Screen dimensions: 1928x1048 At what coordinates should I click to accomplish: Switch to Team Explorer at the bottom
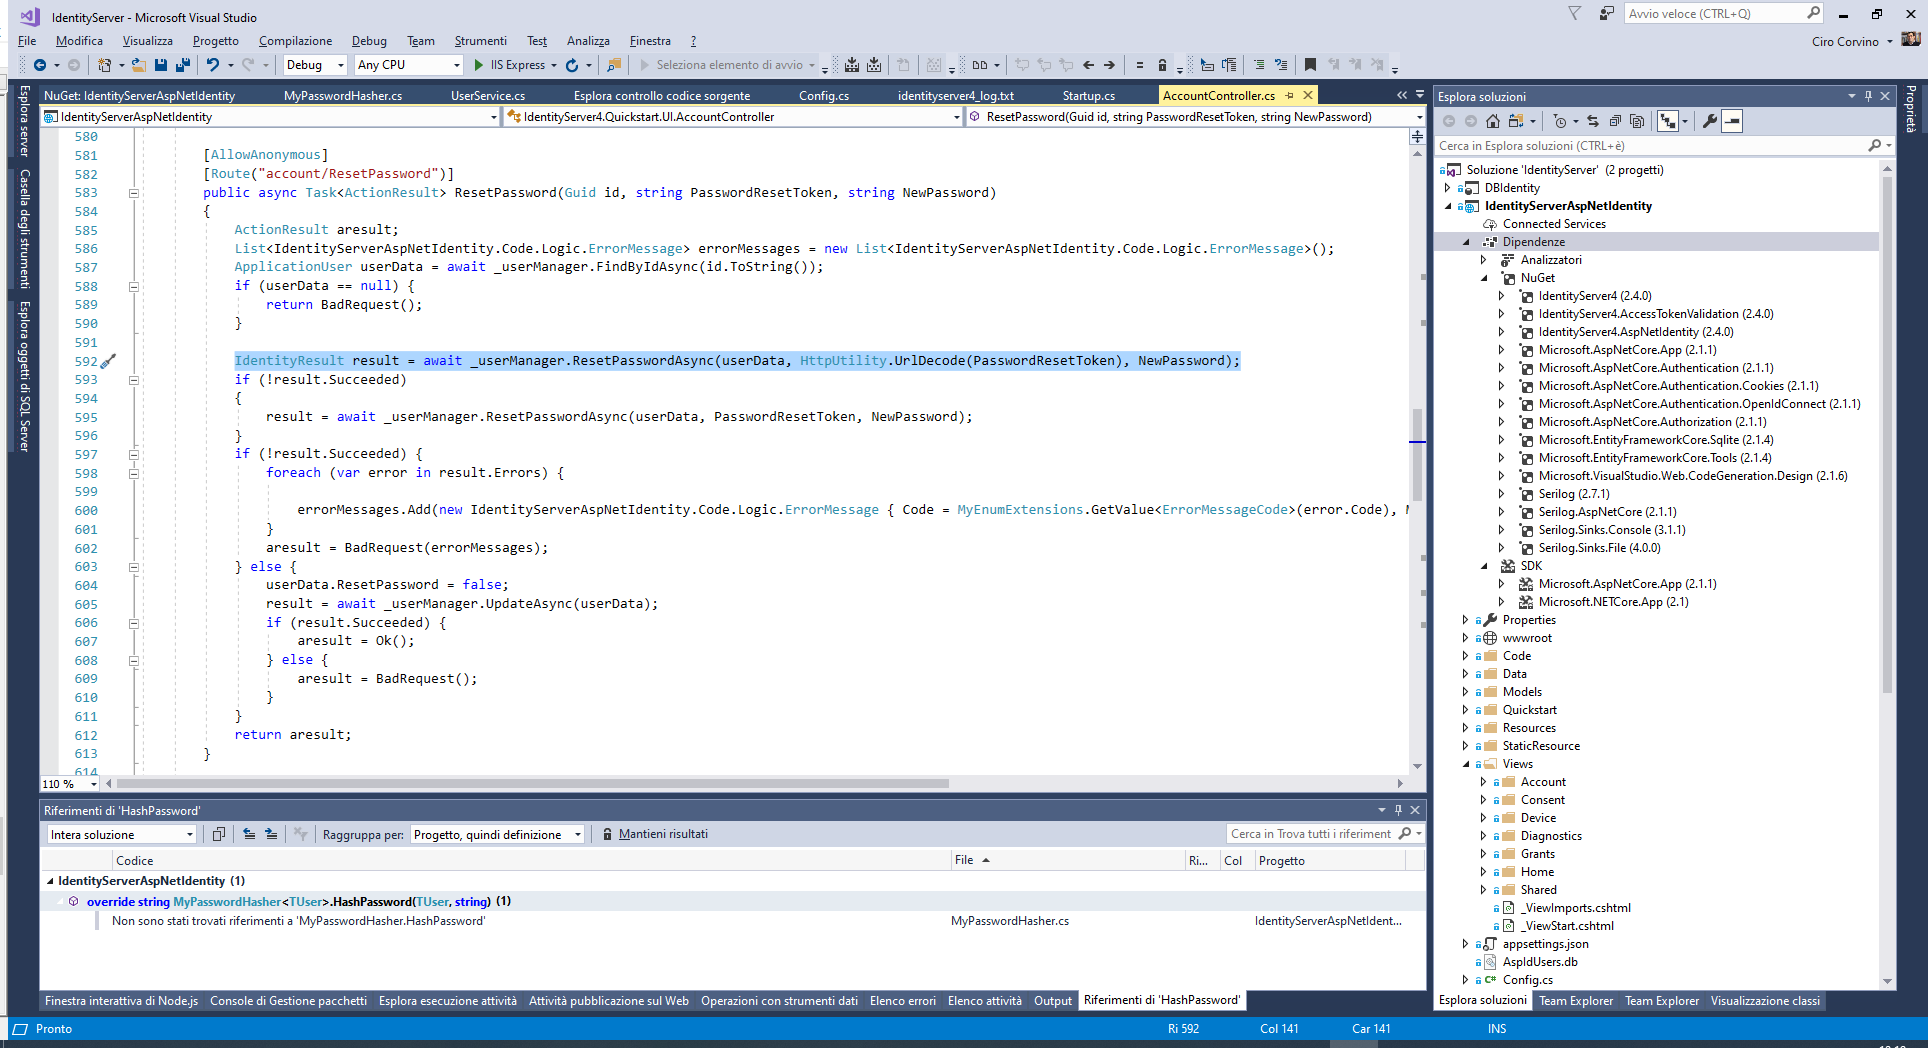[x=1575, y=1000]
